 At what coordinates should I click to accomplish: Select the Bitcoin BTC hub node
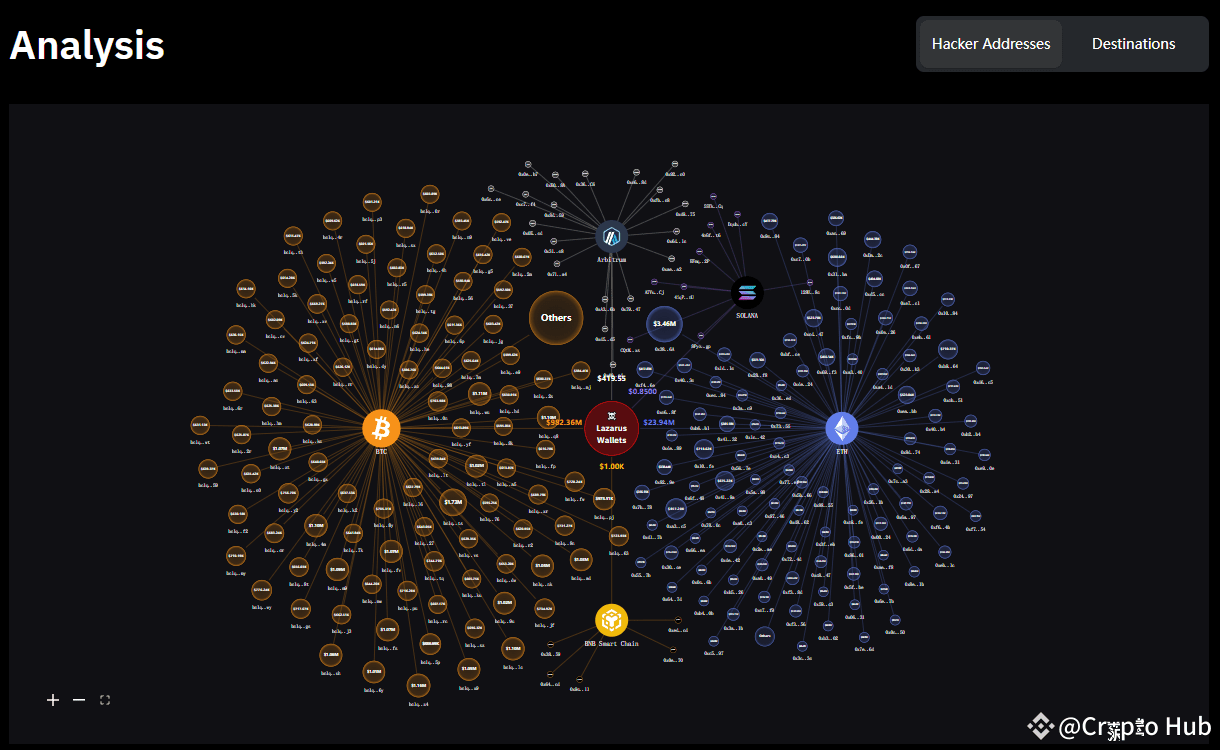click(381, 428)
